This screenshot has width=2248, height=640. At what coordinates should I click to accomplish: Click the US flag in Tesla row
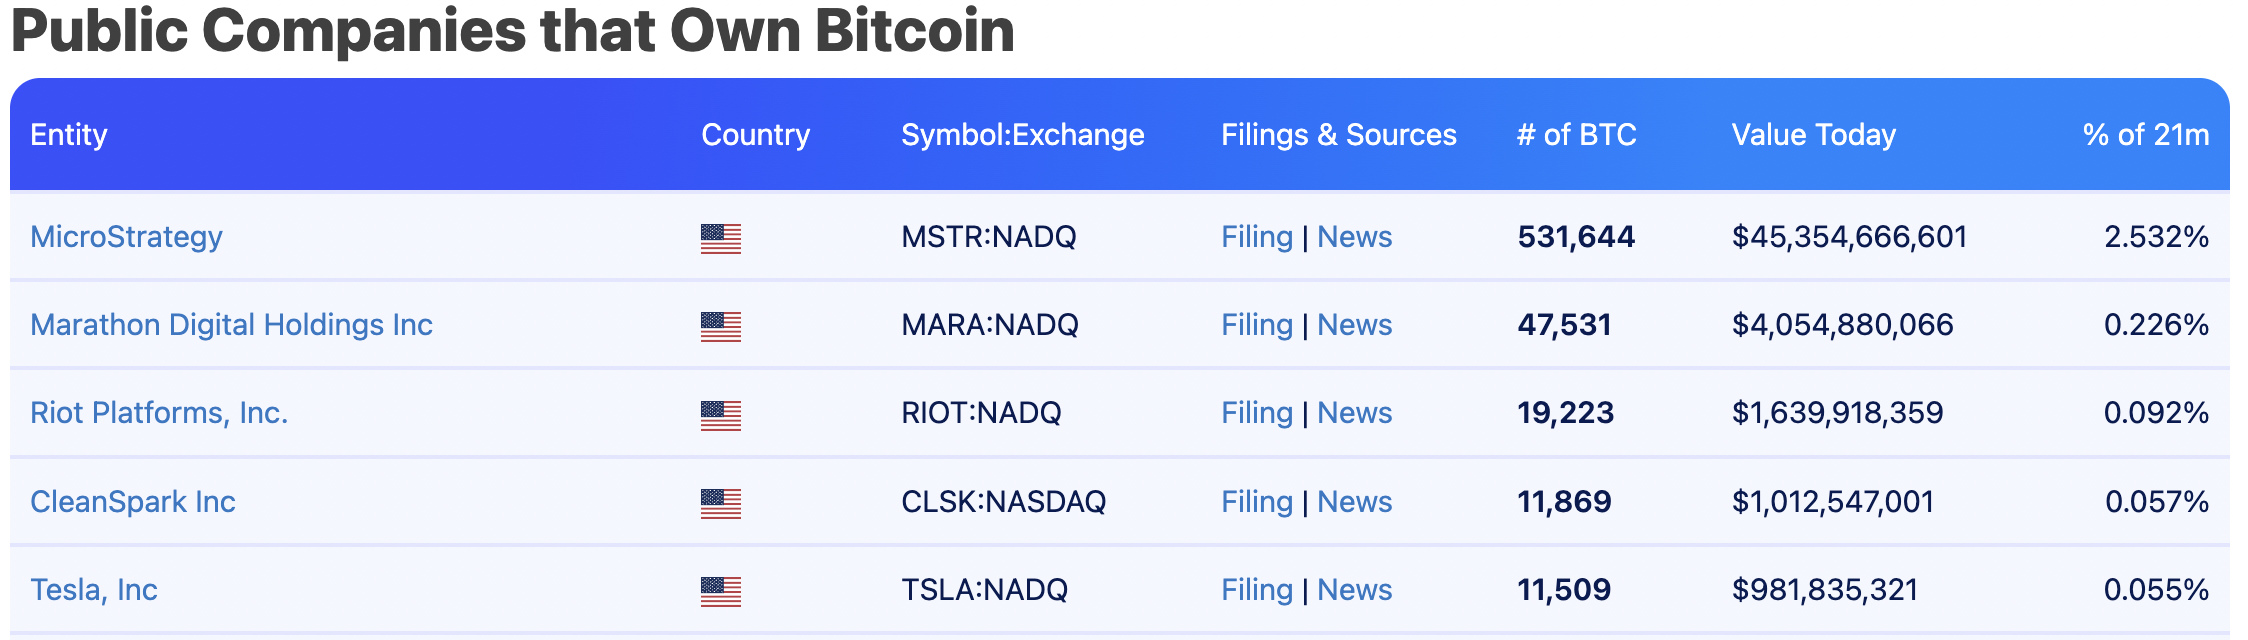point(721,592)
